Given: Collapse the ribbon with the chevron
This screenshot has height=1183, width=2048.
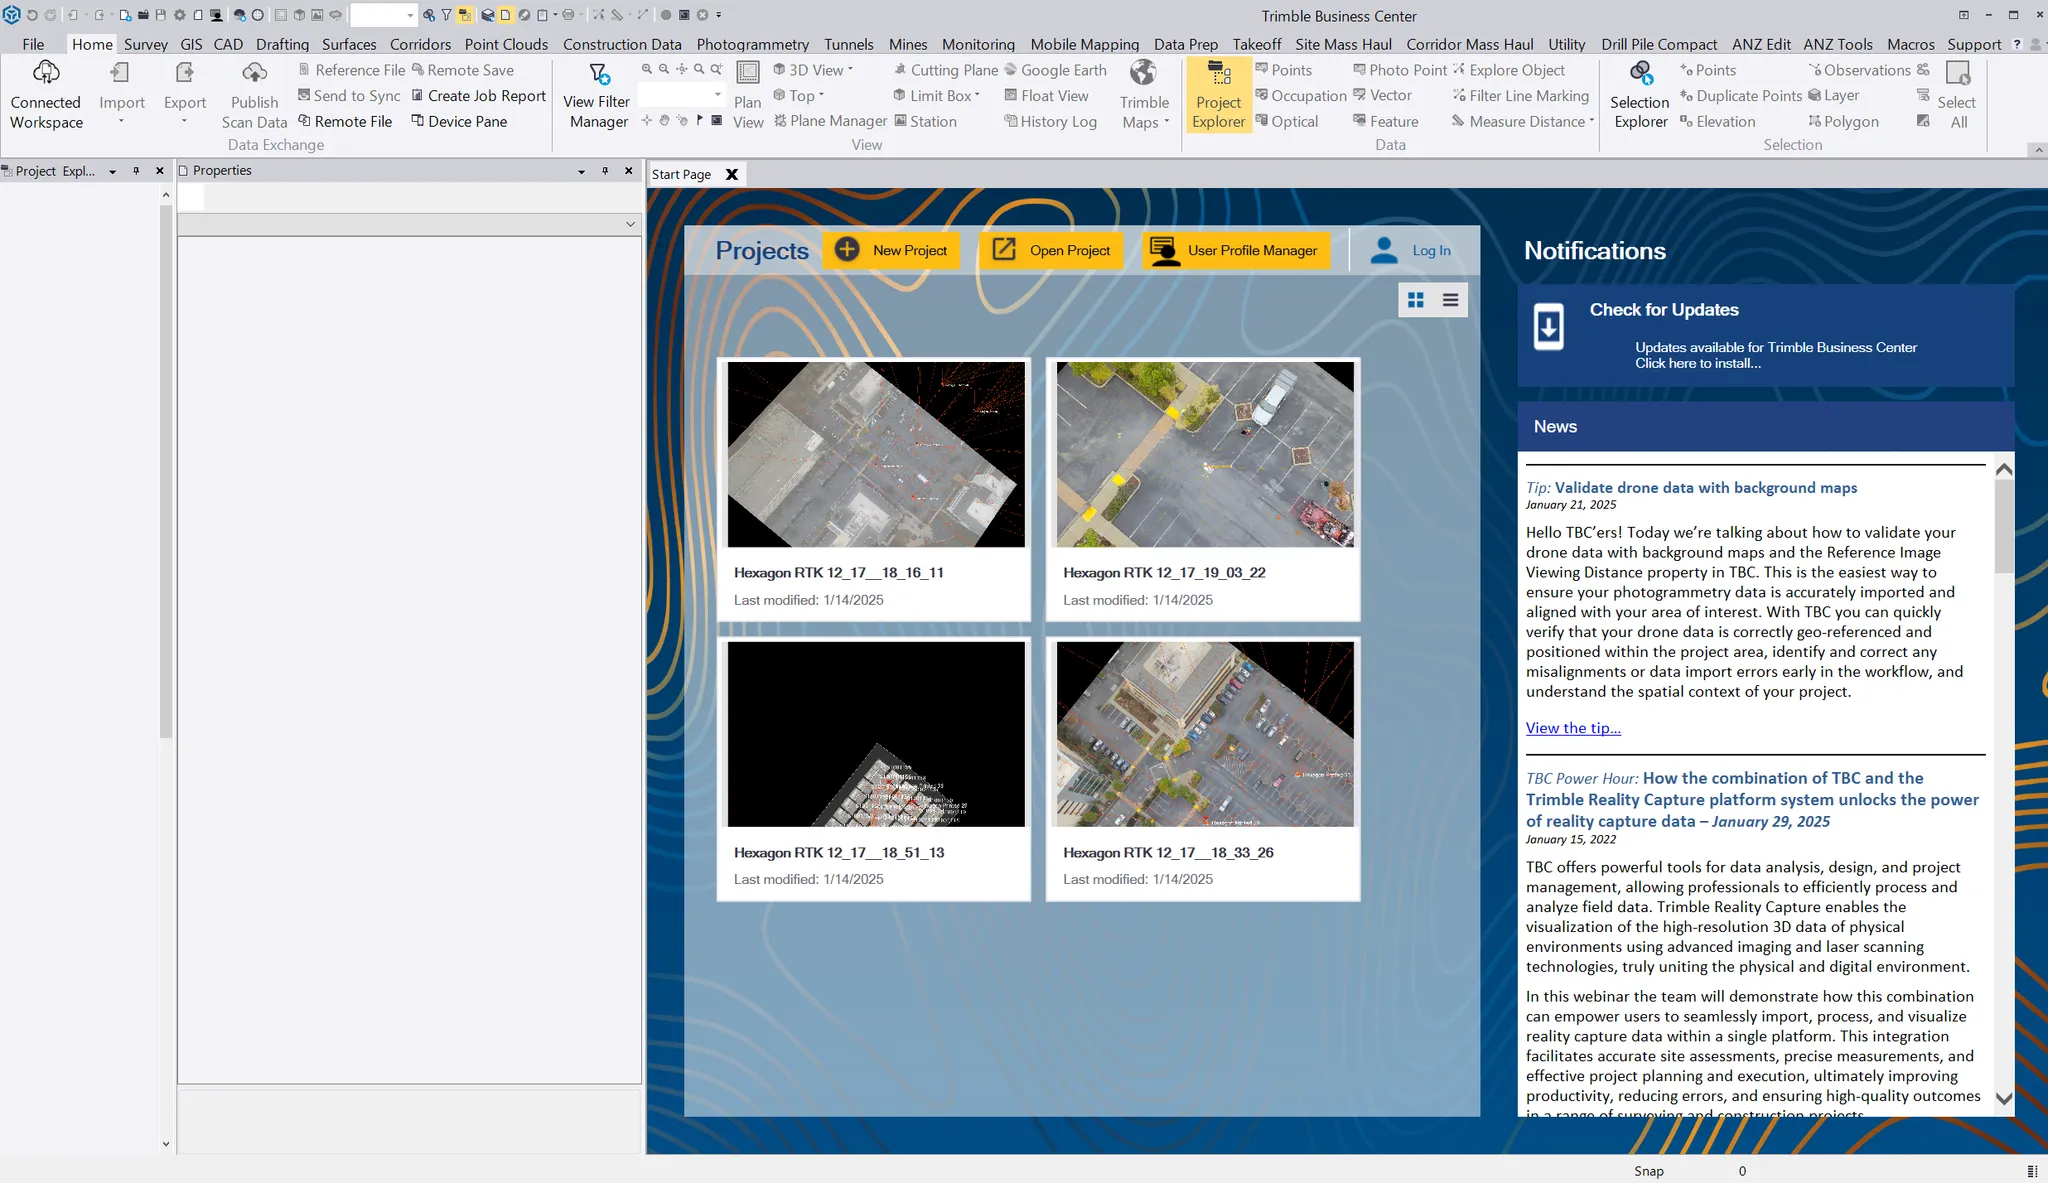Looking at the screenshot, I should (x=2038, y=150).
